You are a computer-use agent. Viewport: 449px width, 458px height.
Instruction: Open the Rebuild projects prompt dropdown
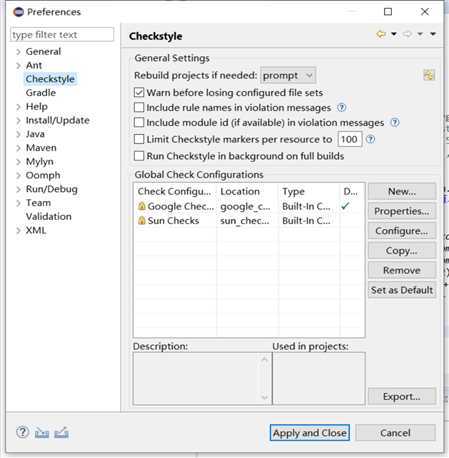click(288, 75)
